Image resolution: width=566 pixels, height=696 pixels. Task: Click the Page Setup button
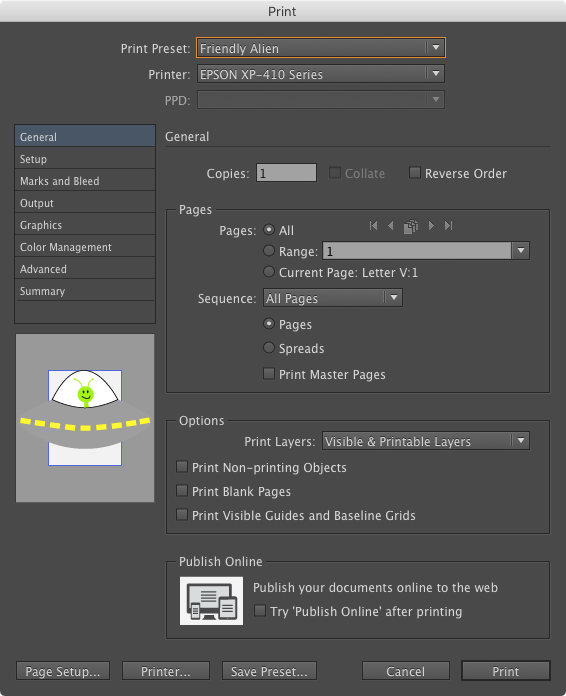pos(63,671)
